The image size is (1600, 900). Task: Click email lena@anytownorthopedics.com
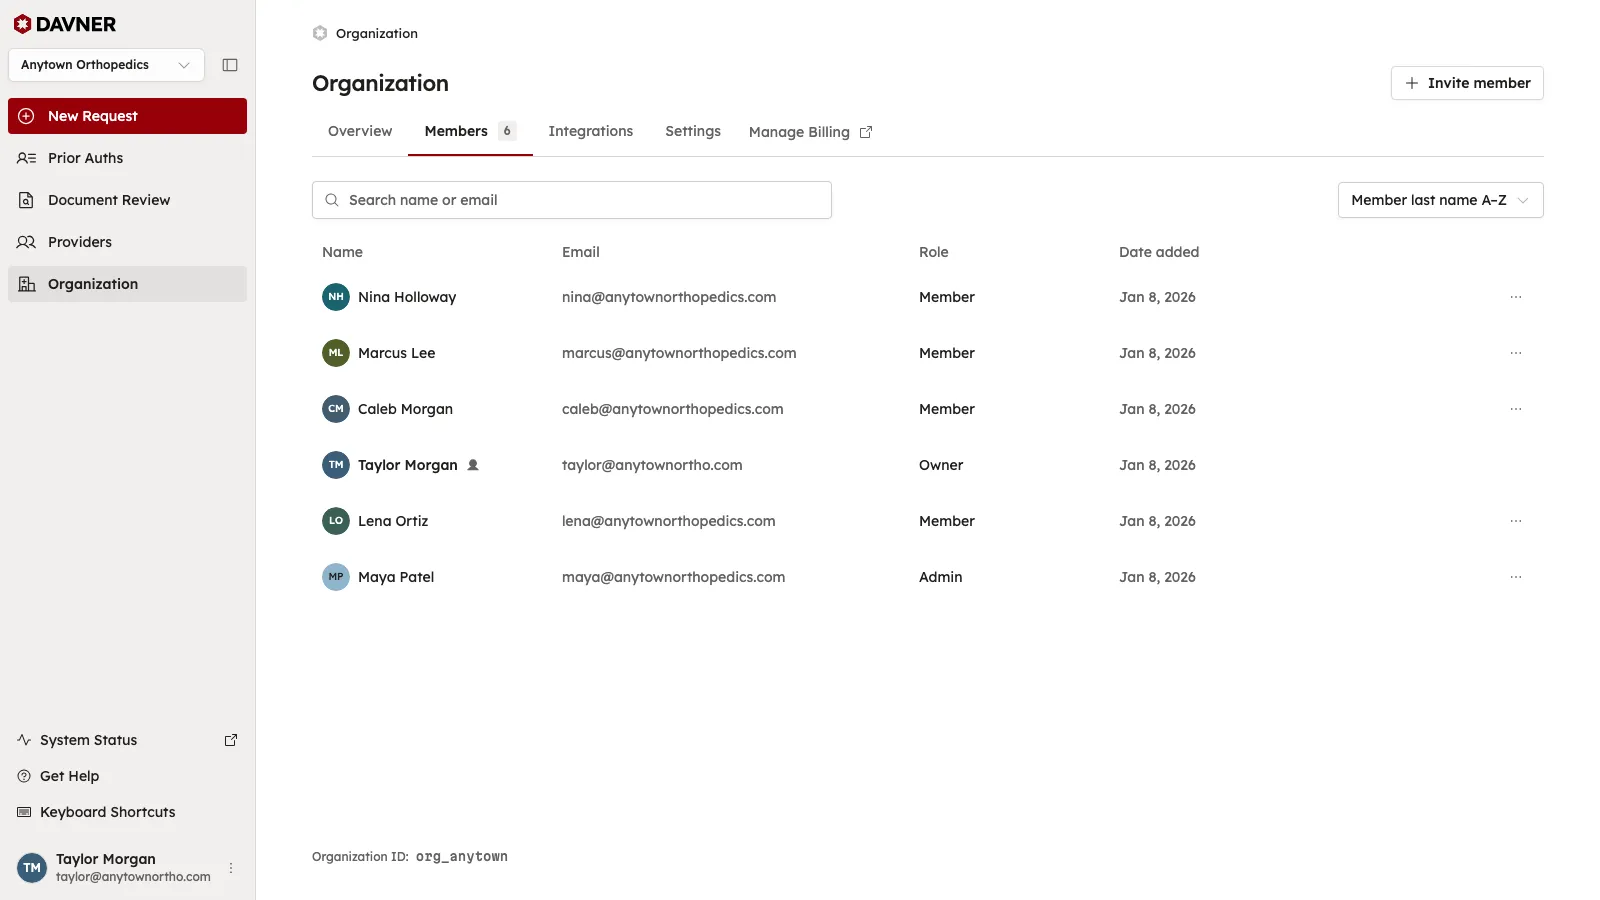point(669,521)
